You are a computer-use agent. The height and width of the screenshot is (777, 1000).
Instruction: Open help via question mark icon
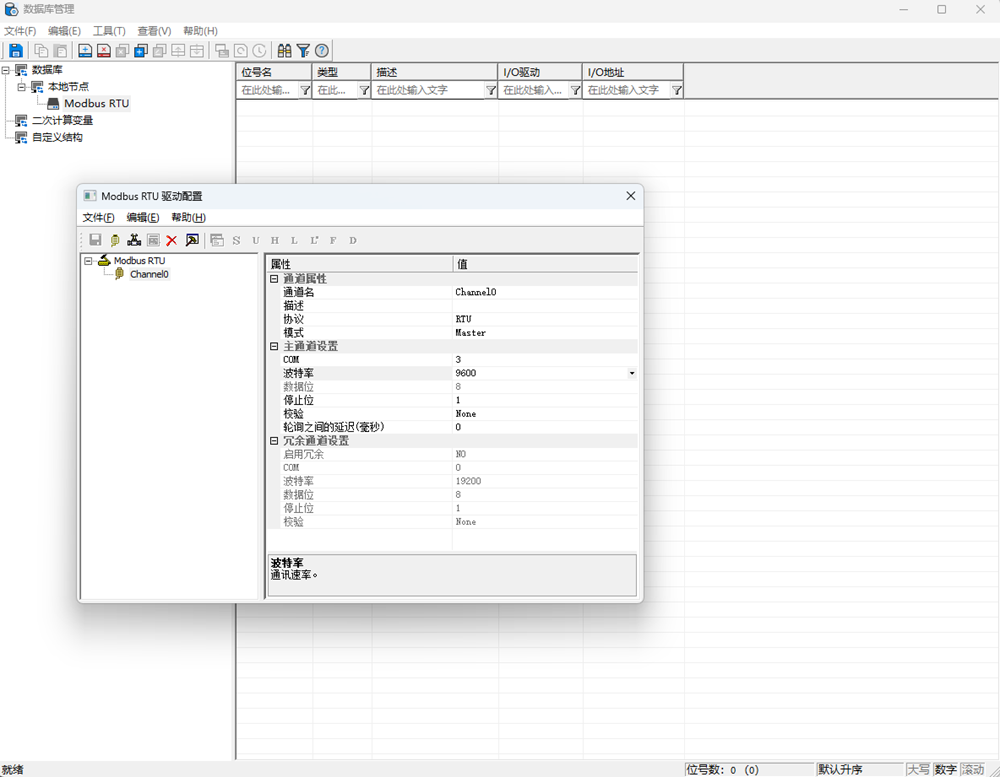pyautogui.click(x=322, y=50)
